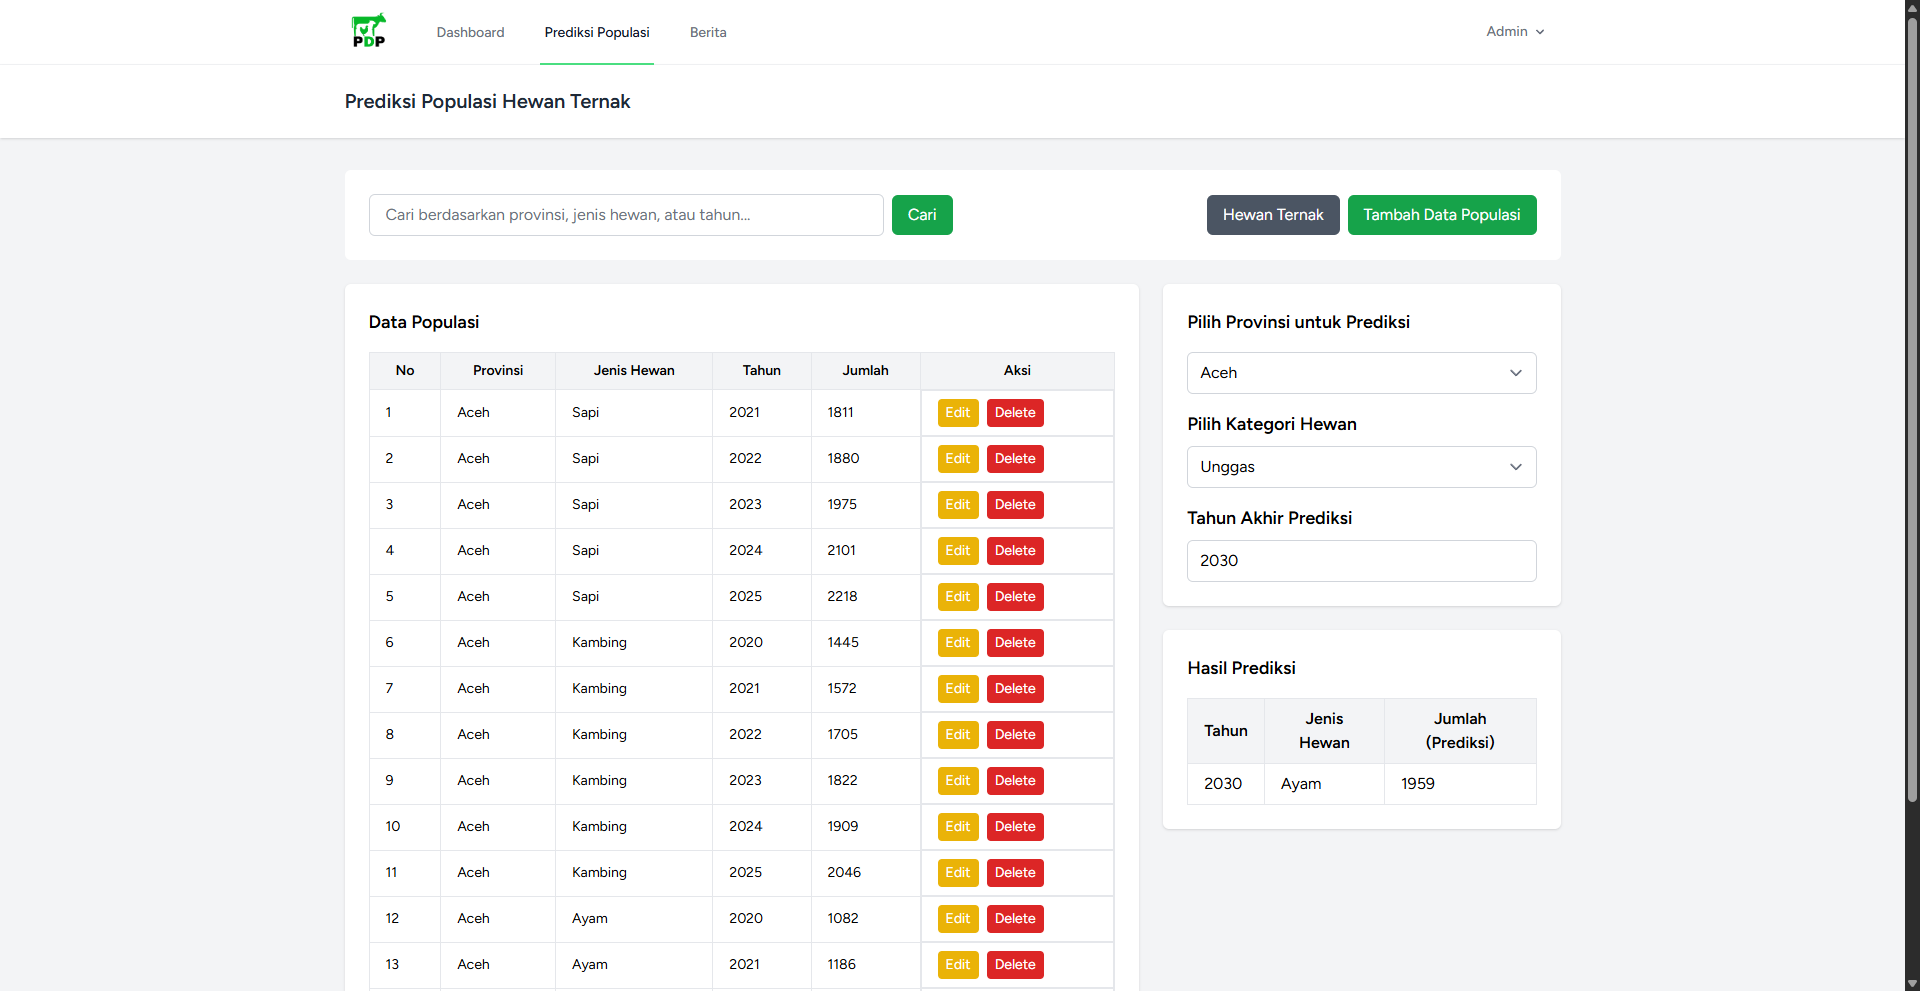This screenshot has width=1920, height=991.
Task: Focus the population search input field
Action: [626, 215]
